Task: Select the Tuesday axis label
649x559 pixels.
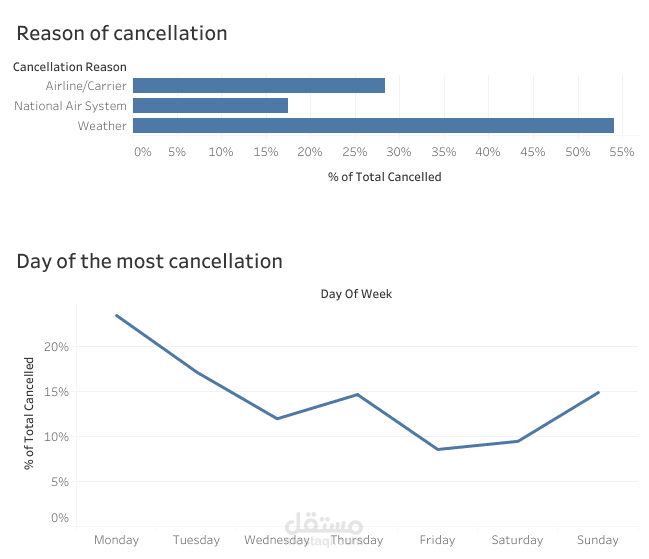Action: [x=196, y=540]
